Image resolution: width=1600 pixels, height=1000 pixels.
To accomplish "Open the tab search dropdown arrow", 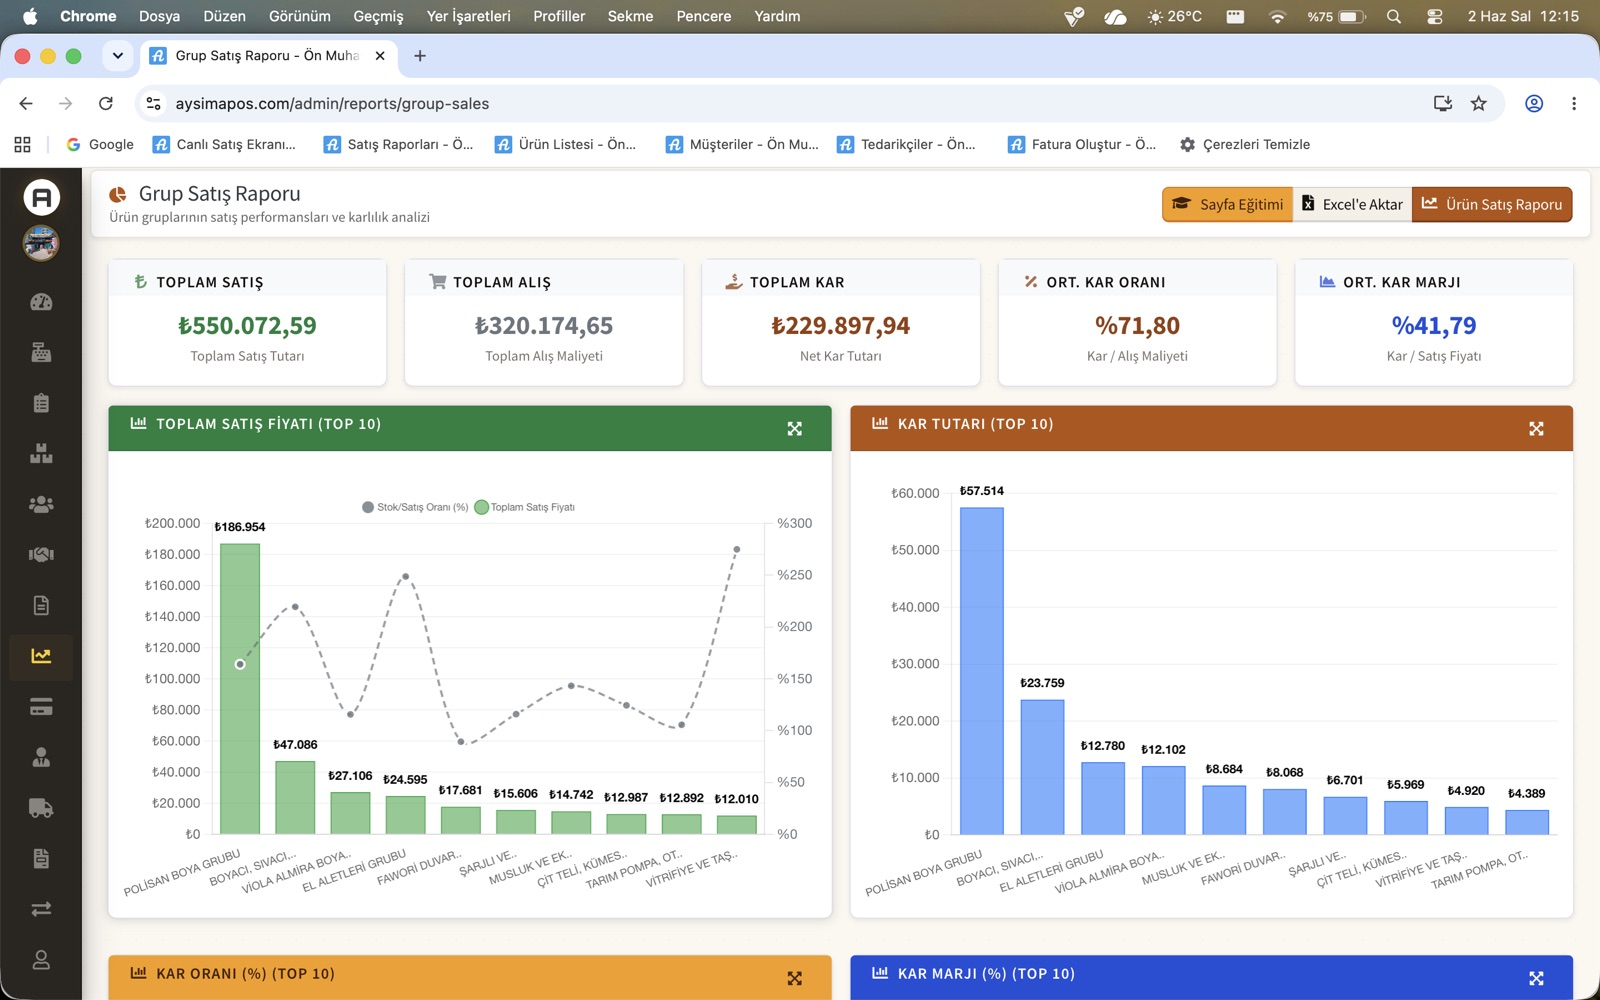I will (118, 56).
